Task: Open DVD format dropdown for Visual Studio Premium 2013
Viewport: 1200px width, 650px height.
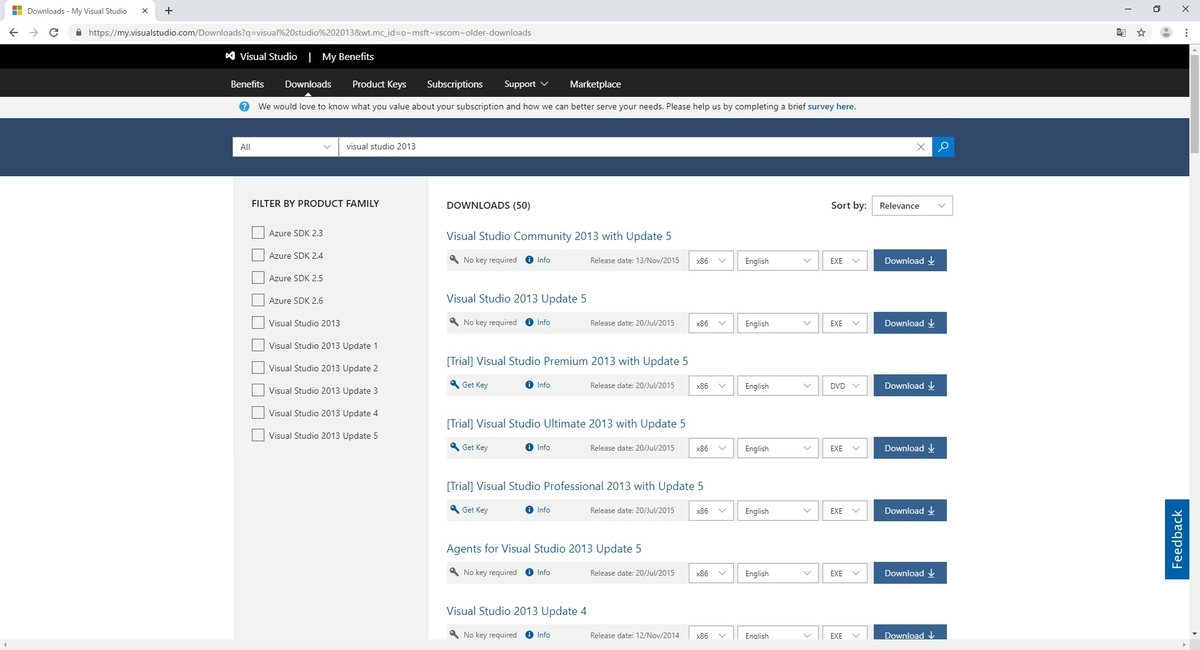Action: coord(844,386)
